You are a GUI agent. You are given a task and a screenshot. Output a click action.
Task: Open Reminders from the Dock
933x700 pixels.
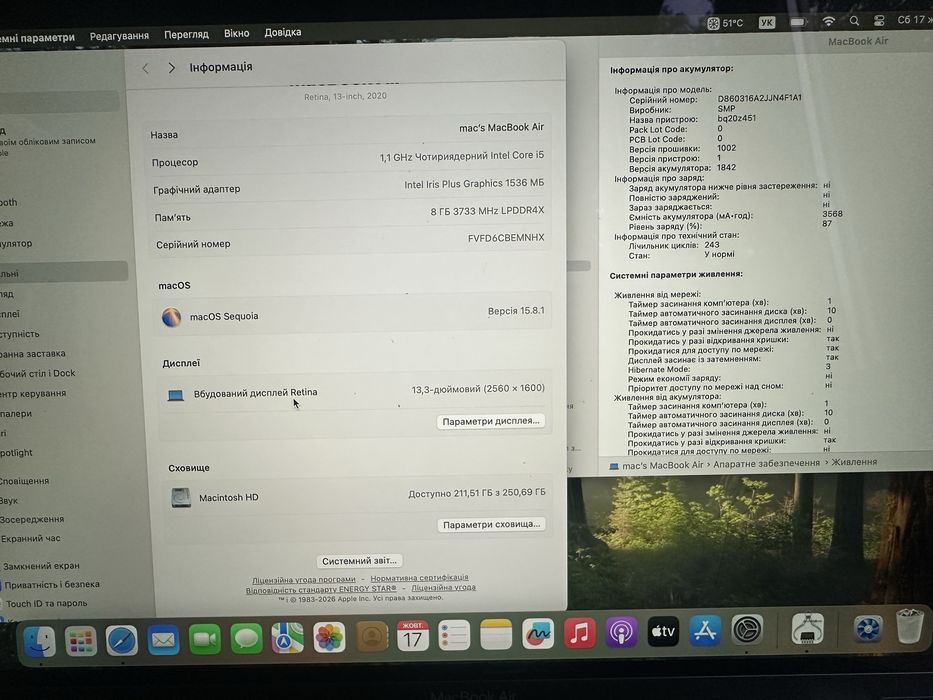(455, 636)
